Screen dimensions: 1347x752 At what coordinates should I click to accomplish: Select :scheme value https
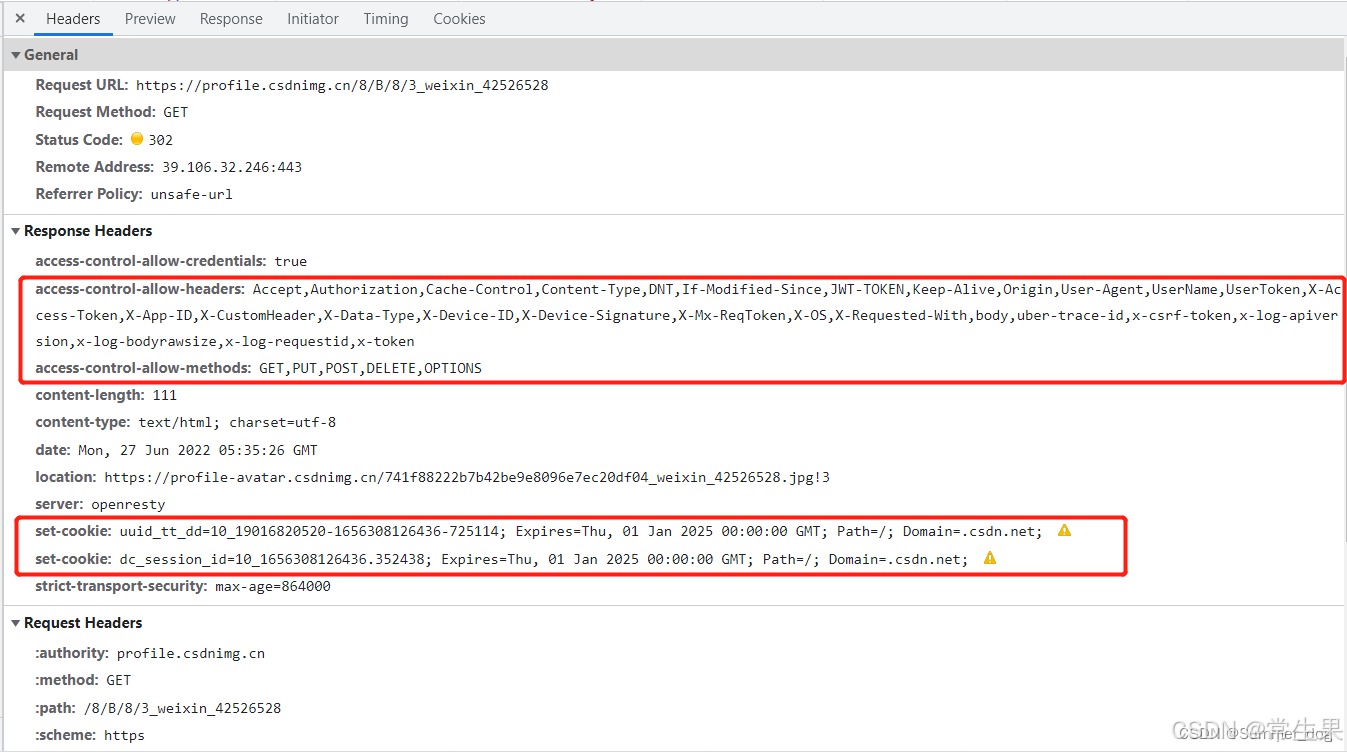click(x=124, y=735)
